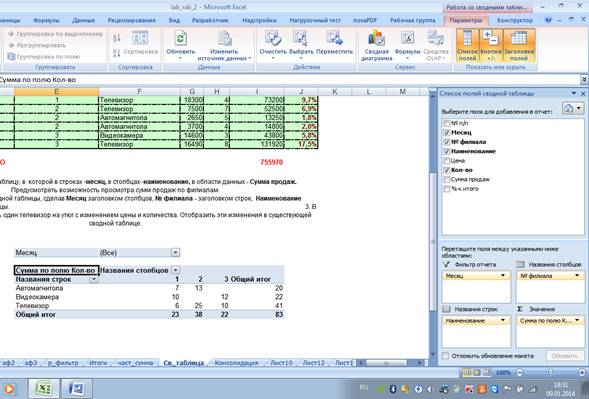Expand the formula bar

click(x=584, y=80)
